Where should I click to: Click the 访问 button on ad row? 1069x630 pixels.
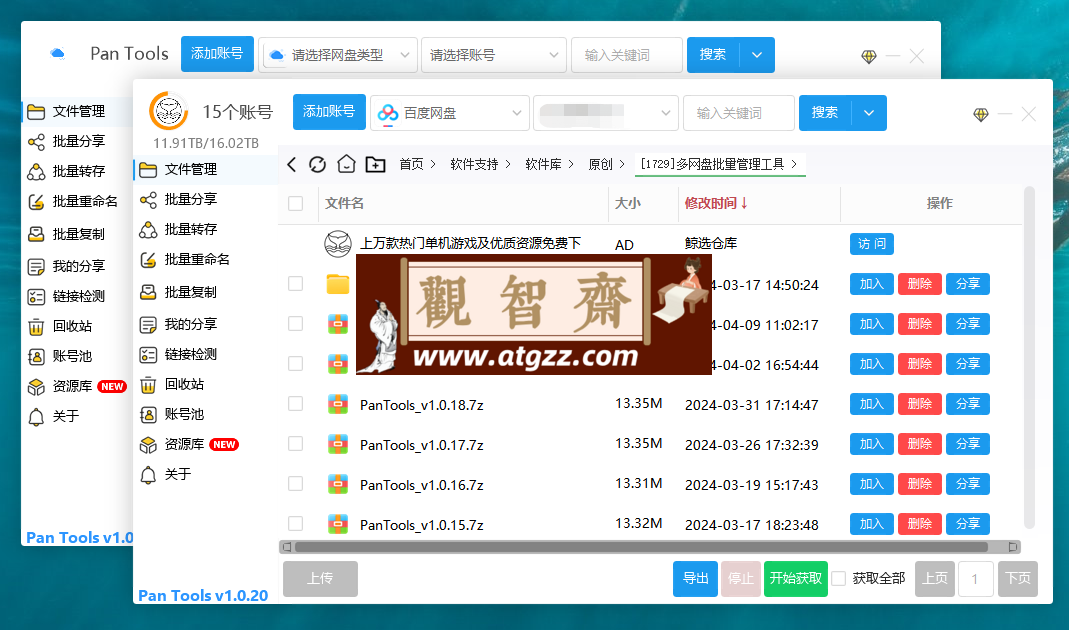click(871, 244)
